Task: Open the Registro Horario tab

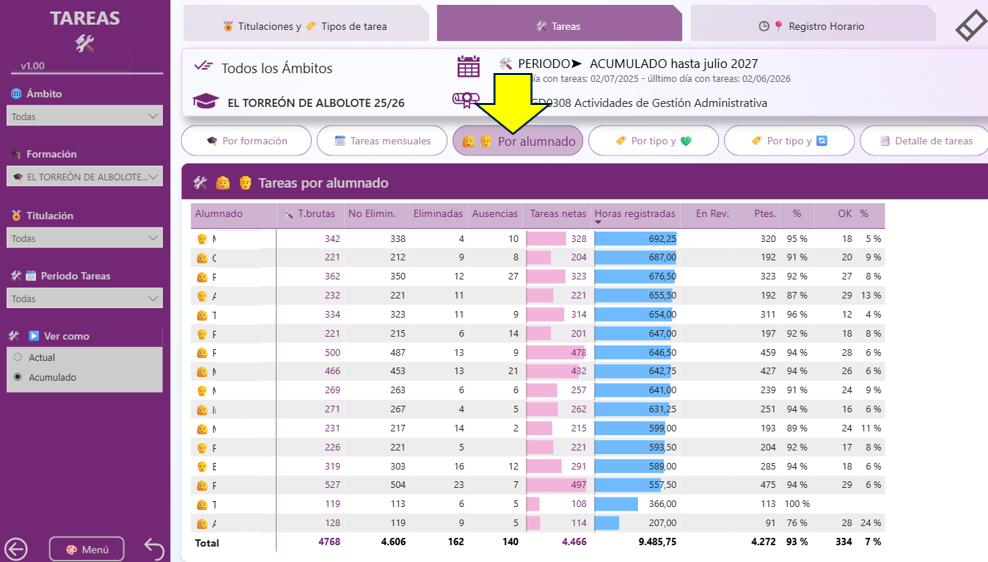Action: click(813, 26)
